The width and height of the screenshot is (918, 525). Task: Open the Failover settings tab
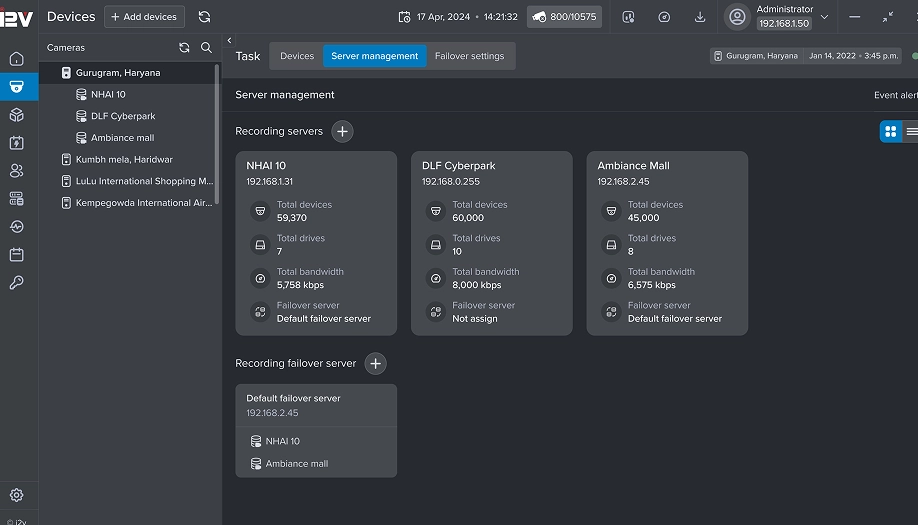coord(470,56)
